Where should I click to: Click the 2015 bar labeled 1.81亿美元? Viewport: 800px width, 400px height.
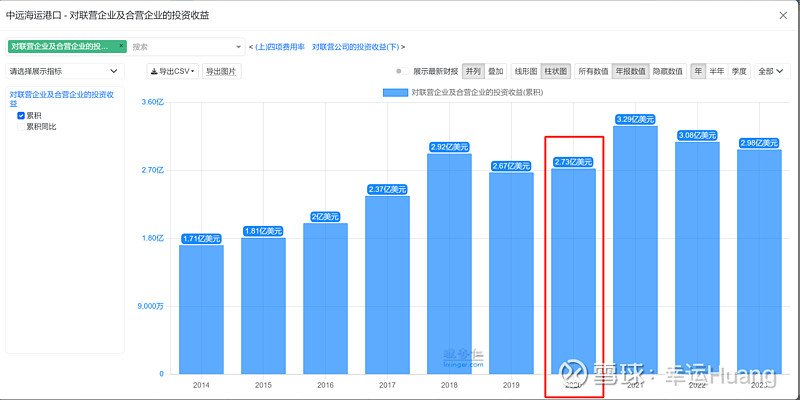[x=263, y=306]
